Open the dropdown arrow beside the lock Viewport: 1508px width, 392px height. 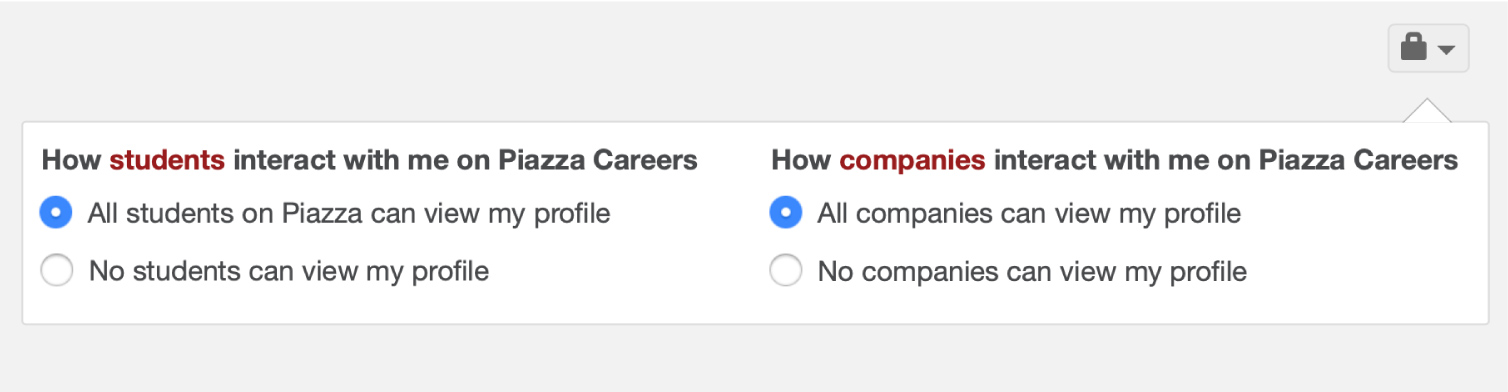[x=1446, y=50]
